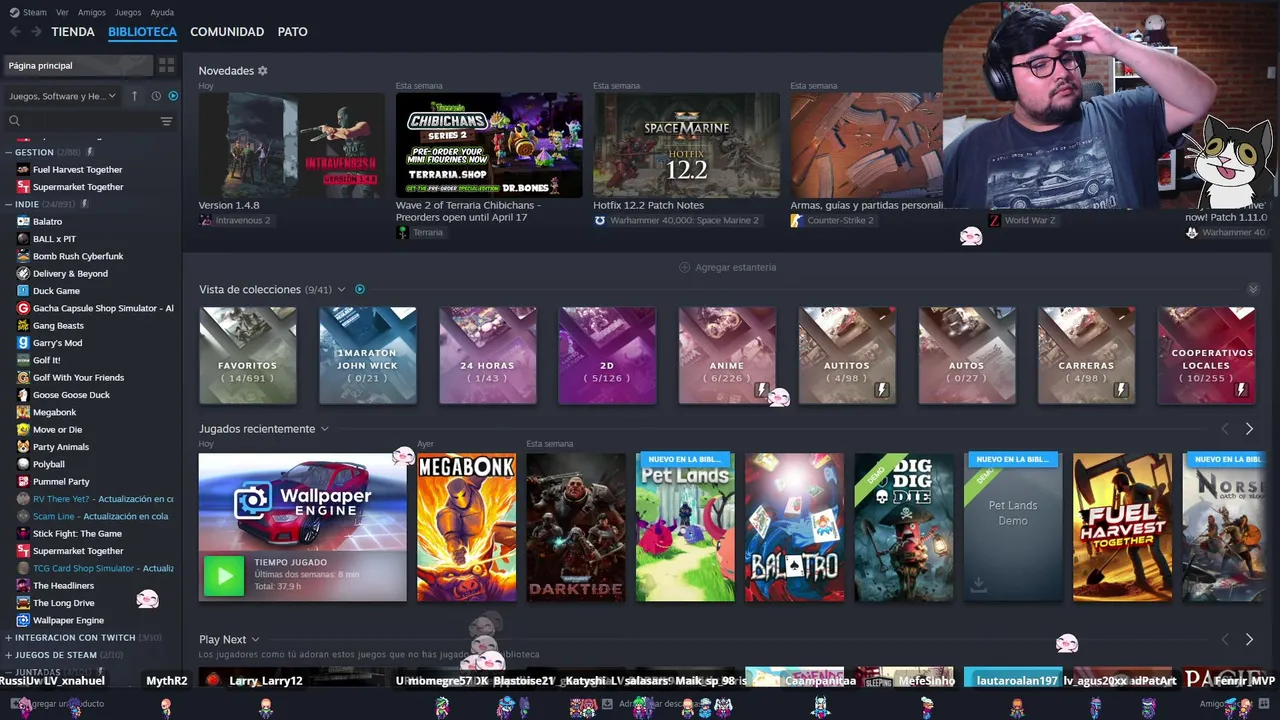The image size is (1280, 720).
Task: Open the Steam menu
Action: 28,12
